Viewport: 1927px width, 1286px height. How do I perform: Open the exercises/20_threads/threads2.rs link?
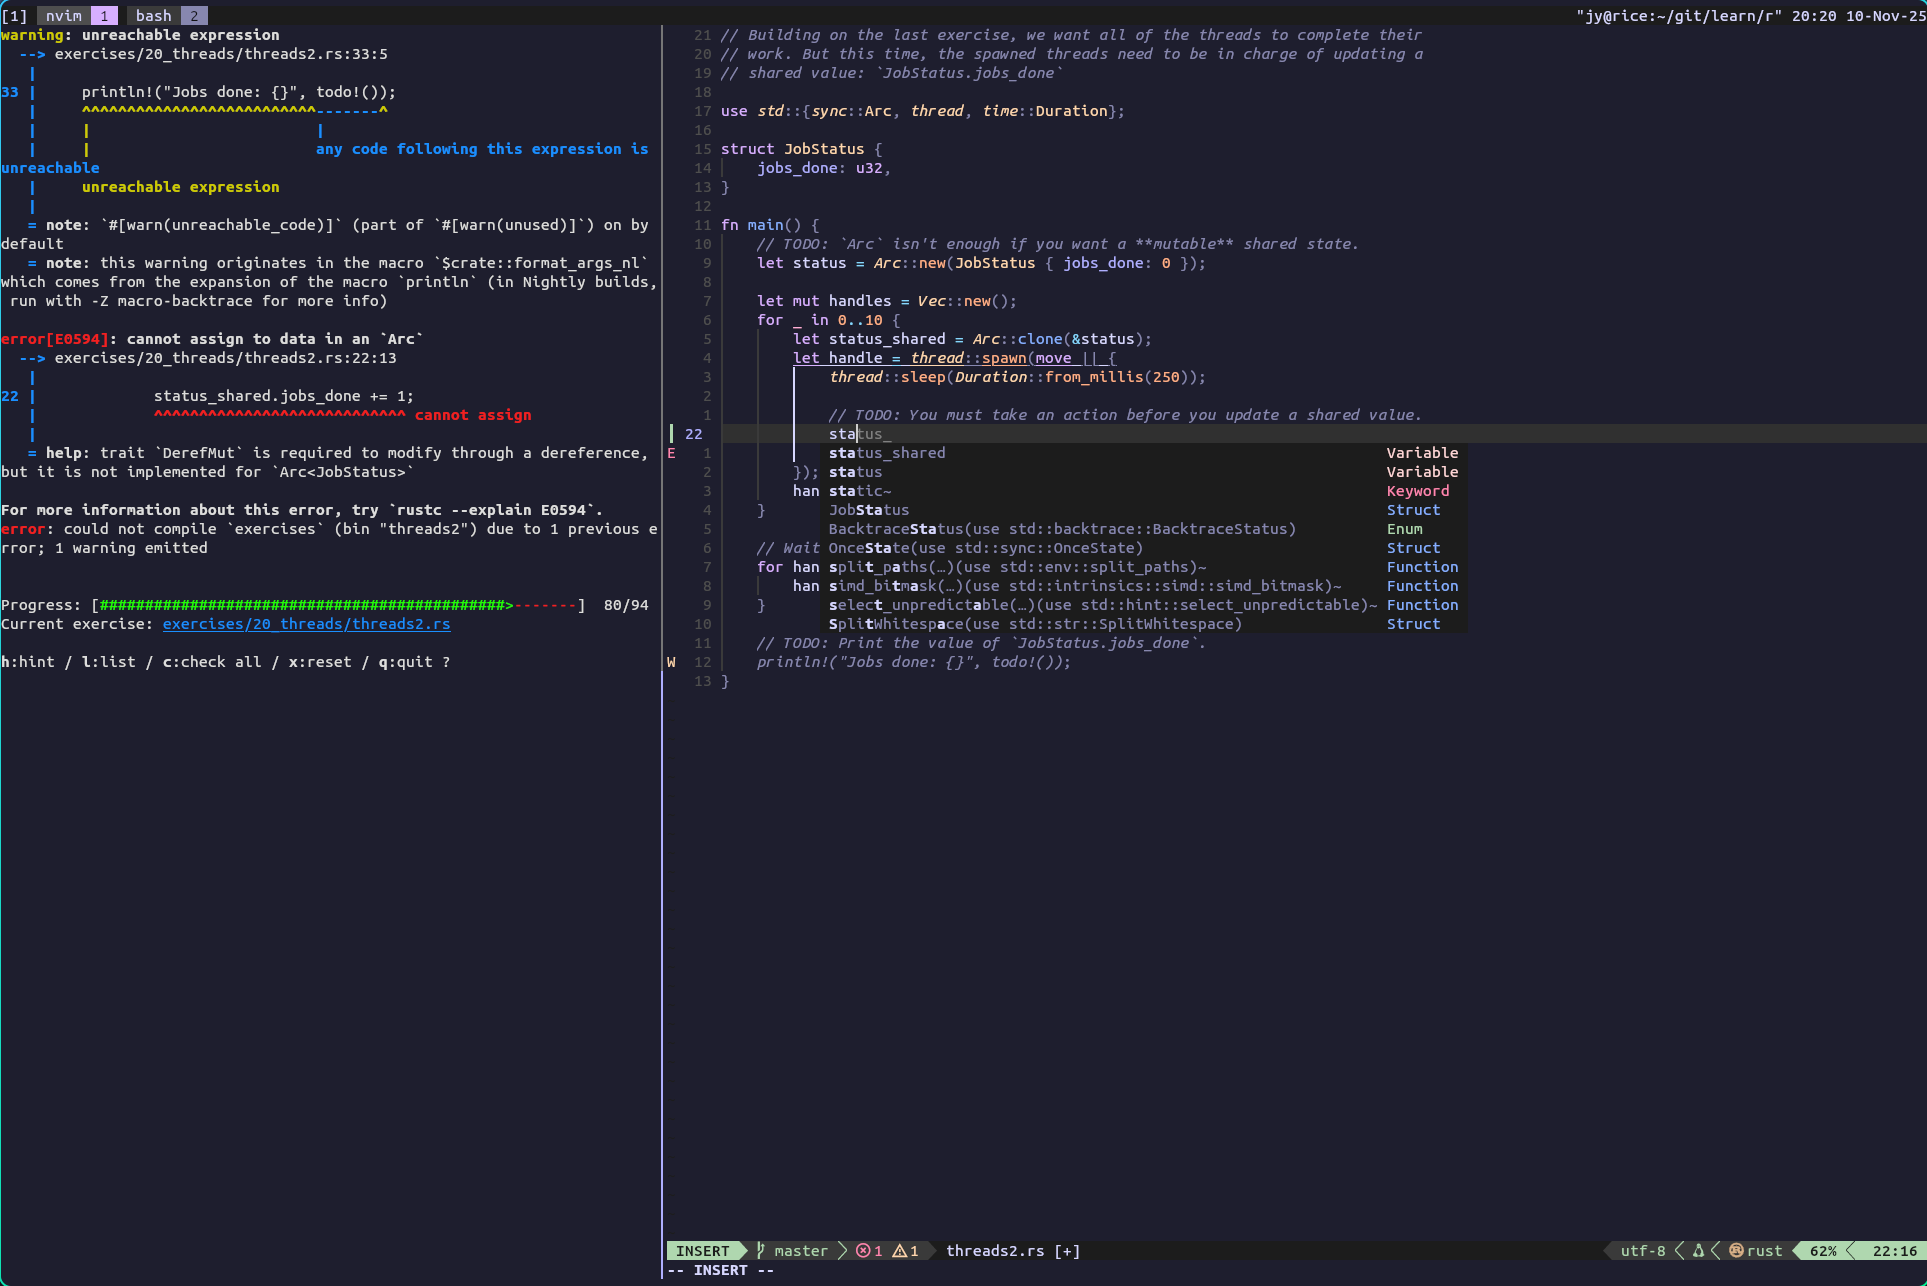coord(306,624)
